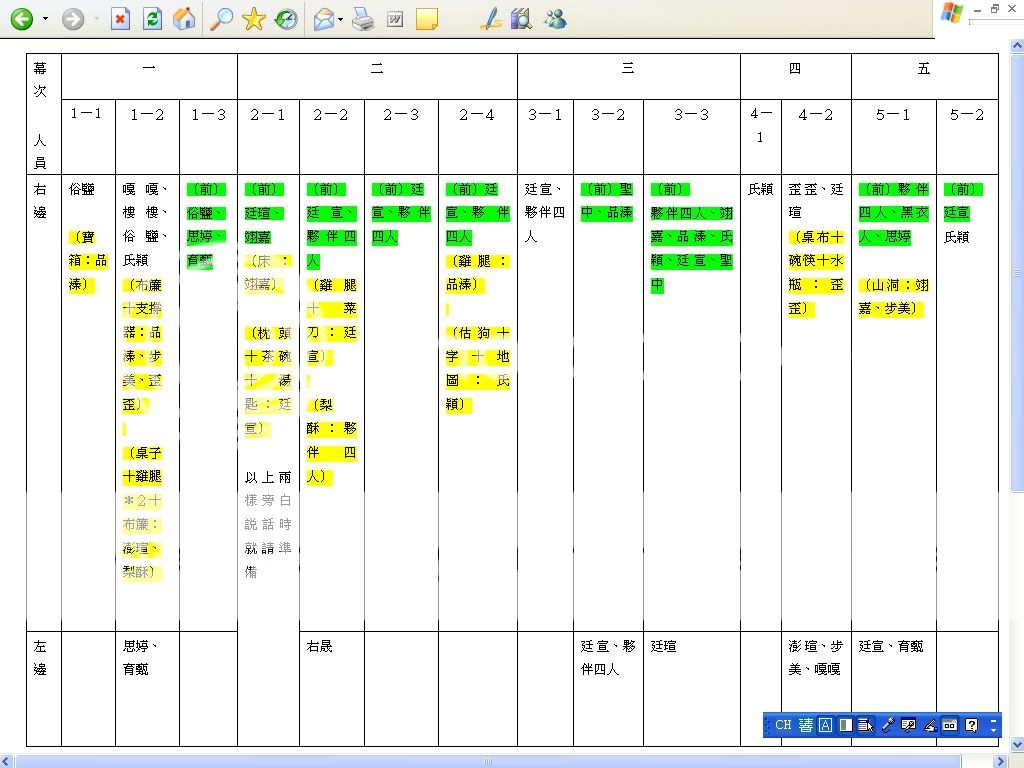Open the Messenger people icon
Screen dimensions: 1024x768
click(x=555, y=19)
